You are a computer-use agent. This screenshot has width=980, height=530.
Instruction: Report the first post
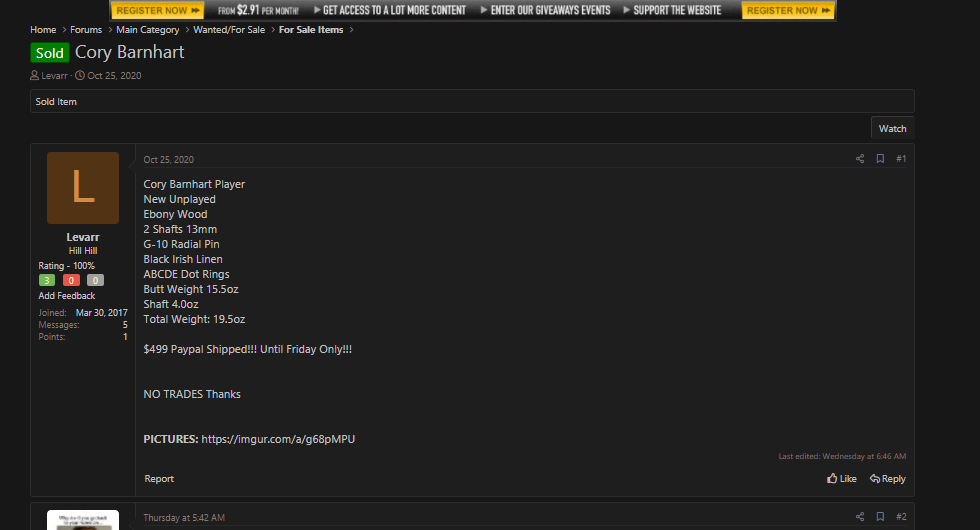(159, 479)
